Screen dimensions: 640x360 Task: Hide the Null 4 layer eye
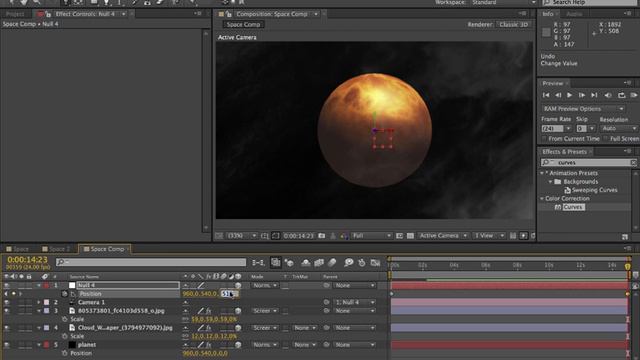(7, 285)
